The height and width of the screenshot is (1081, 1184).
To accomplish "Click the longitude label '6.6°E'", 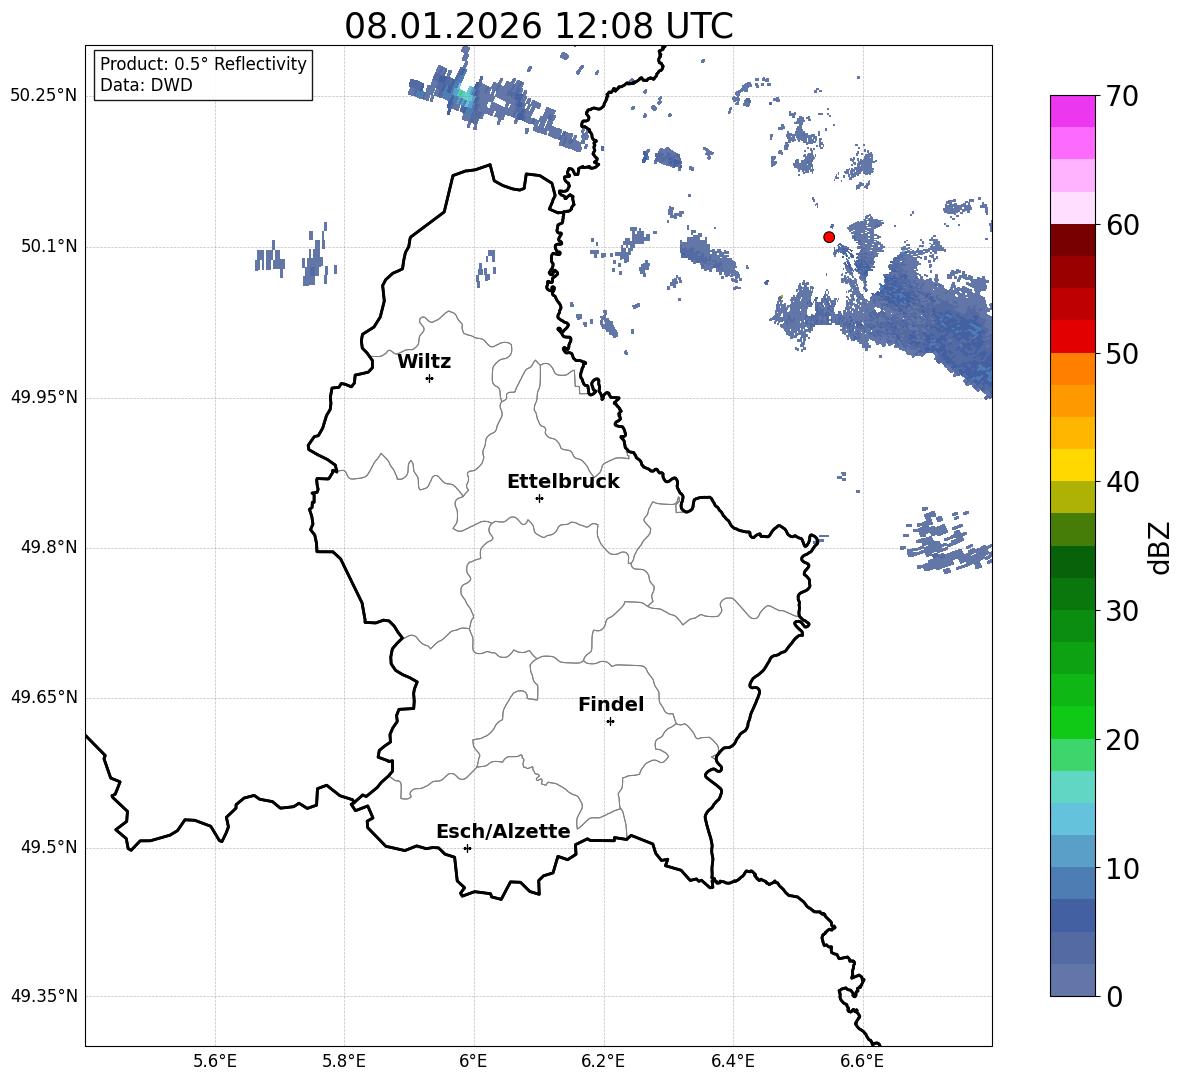I will (862, 1061).
